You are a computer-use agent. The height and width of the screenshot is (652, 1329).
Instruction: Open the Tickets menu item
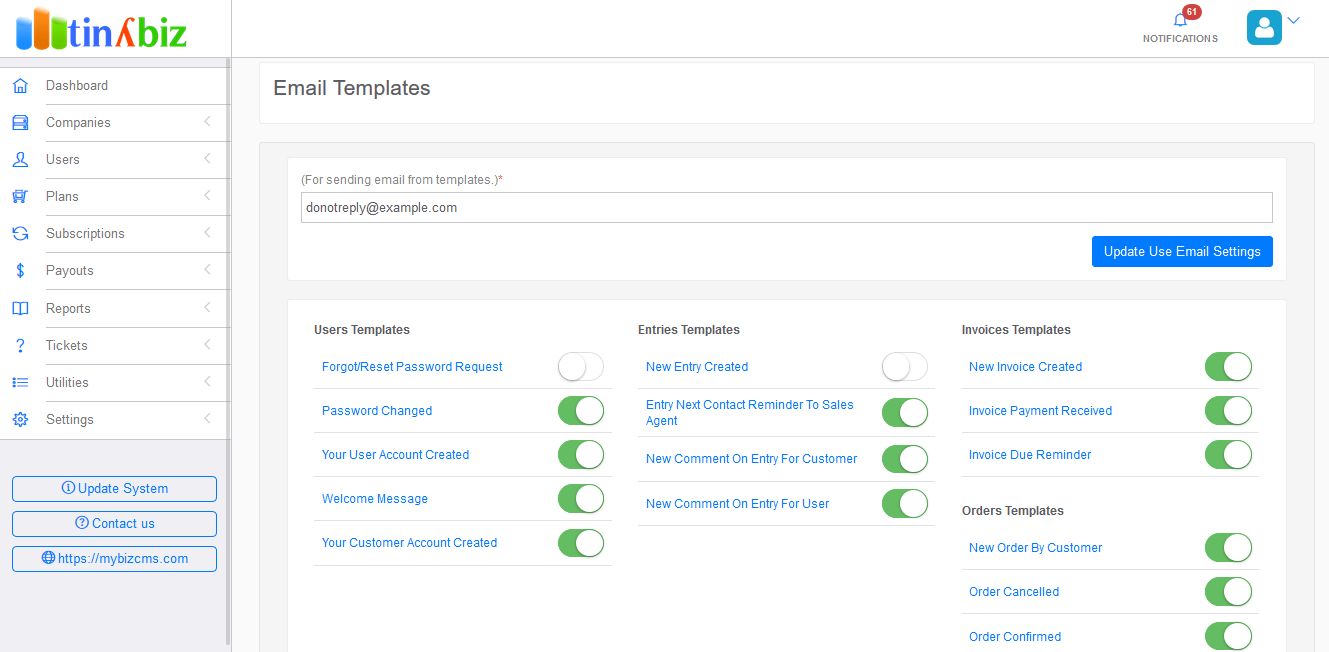click(67, 346)
